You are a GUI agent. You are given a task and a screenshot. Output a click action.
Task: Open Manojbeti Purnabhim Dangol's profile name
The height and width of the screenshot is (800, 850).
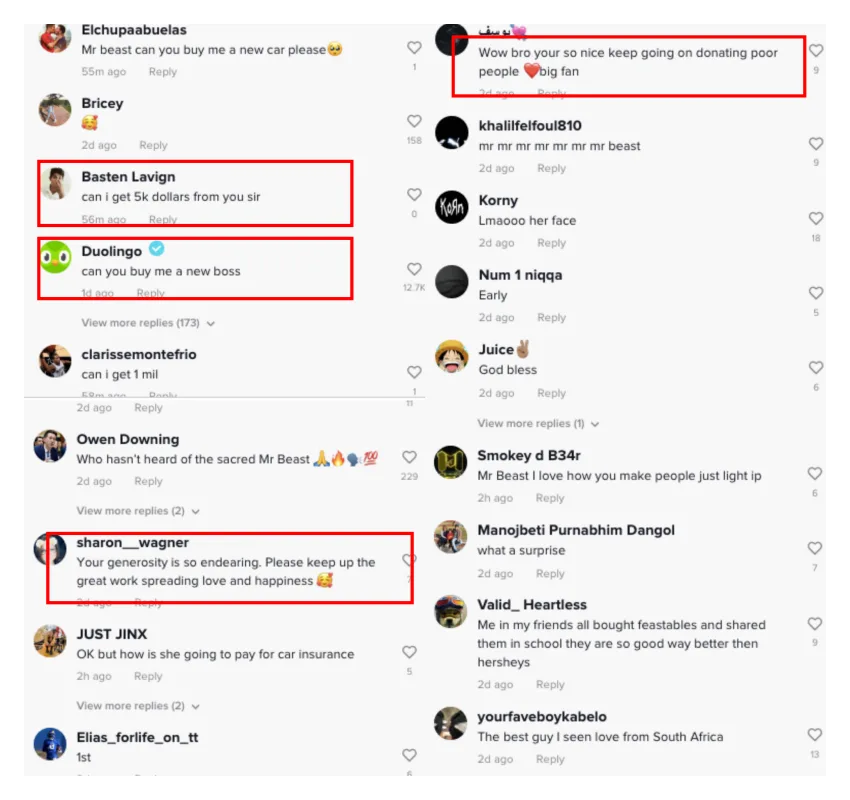(576, 530)
